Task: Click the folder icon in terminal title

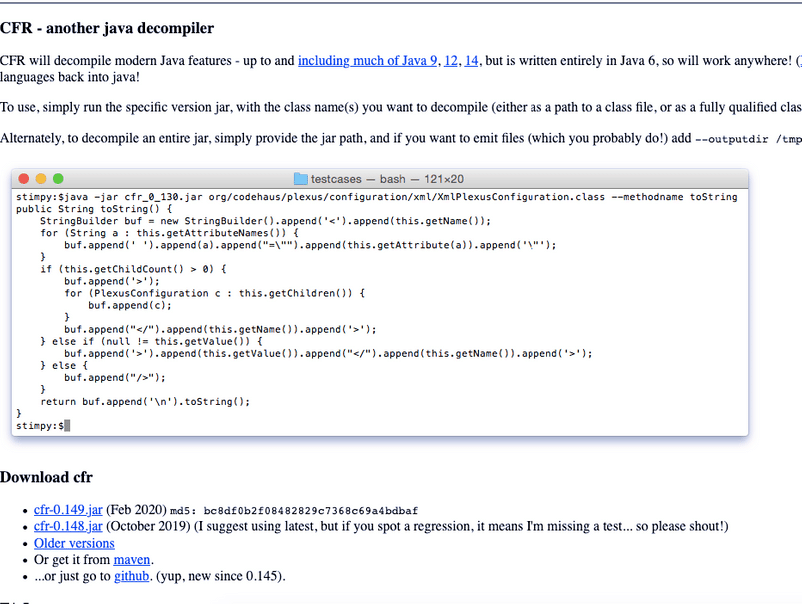Action: click(301, 179)
